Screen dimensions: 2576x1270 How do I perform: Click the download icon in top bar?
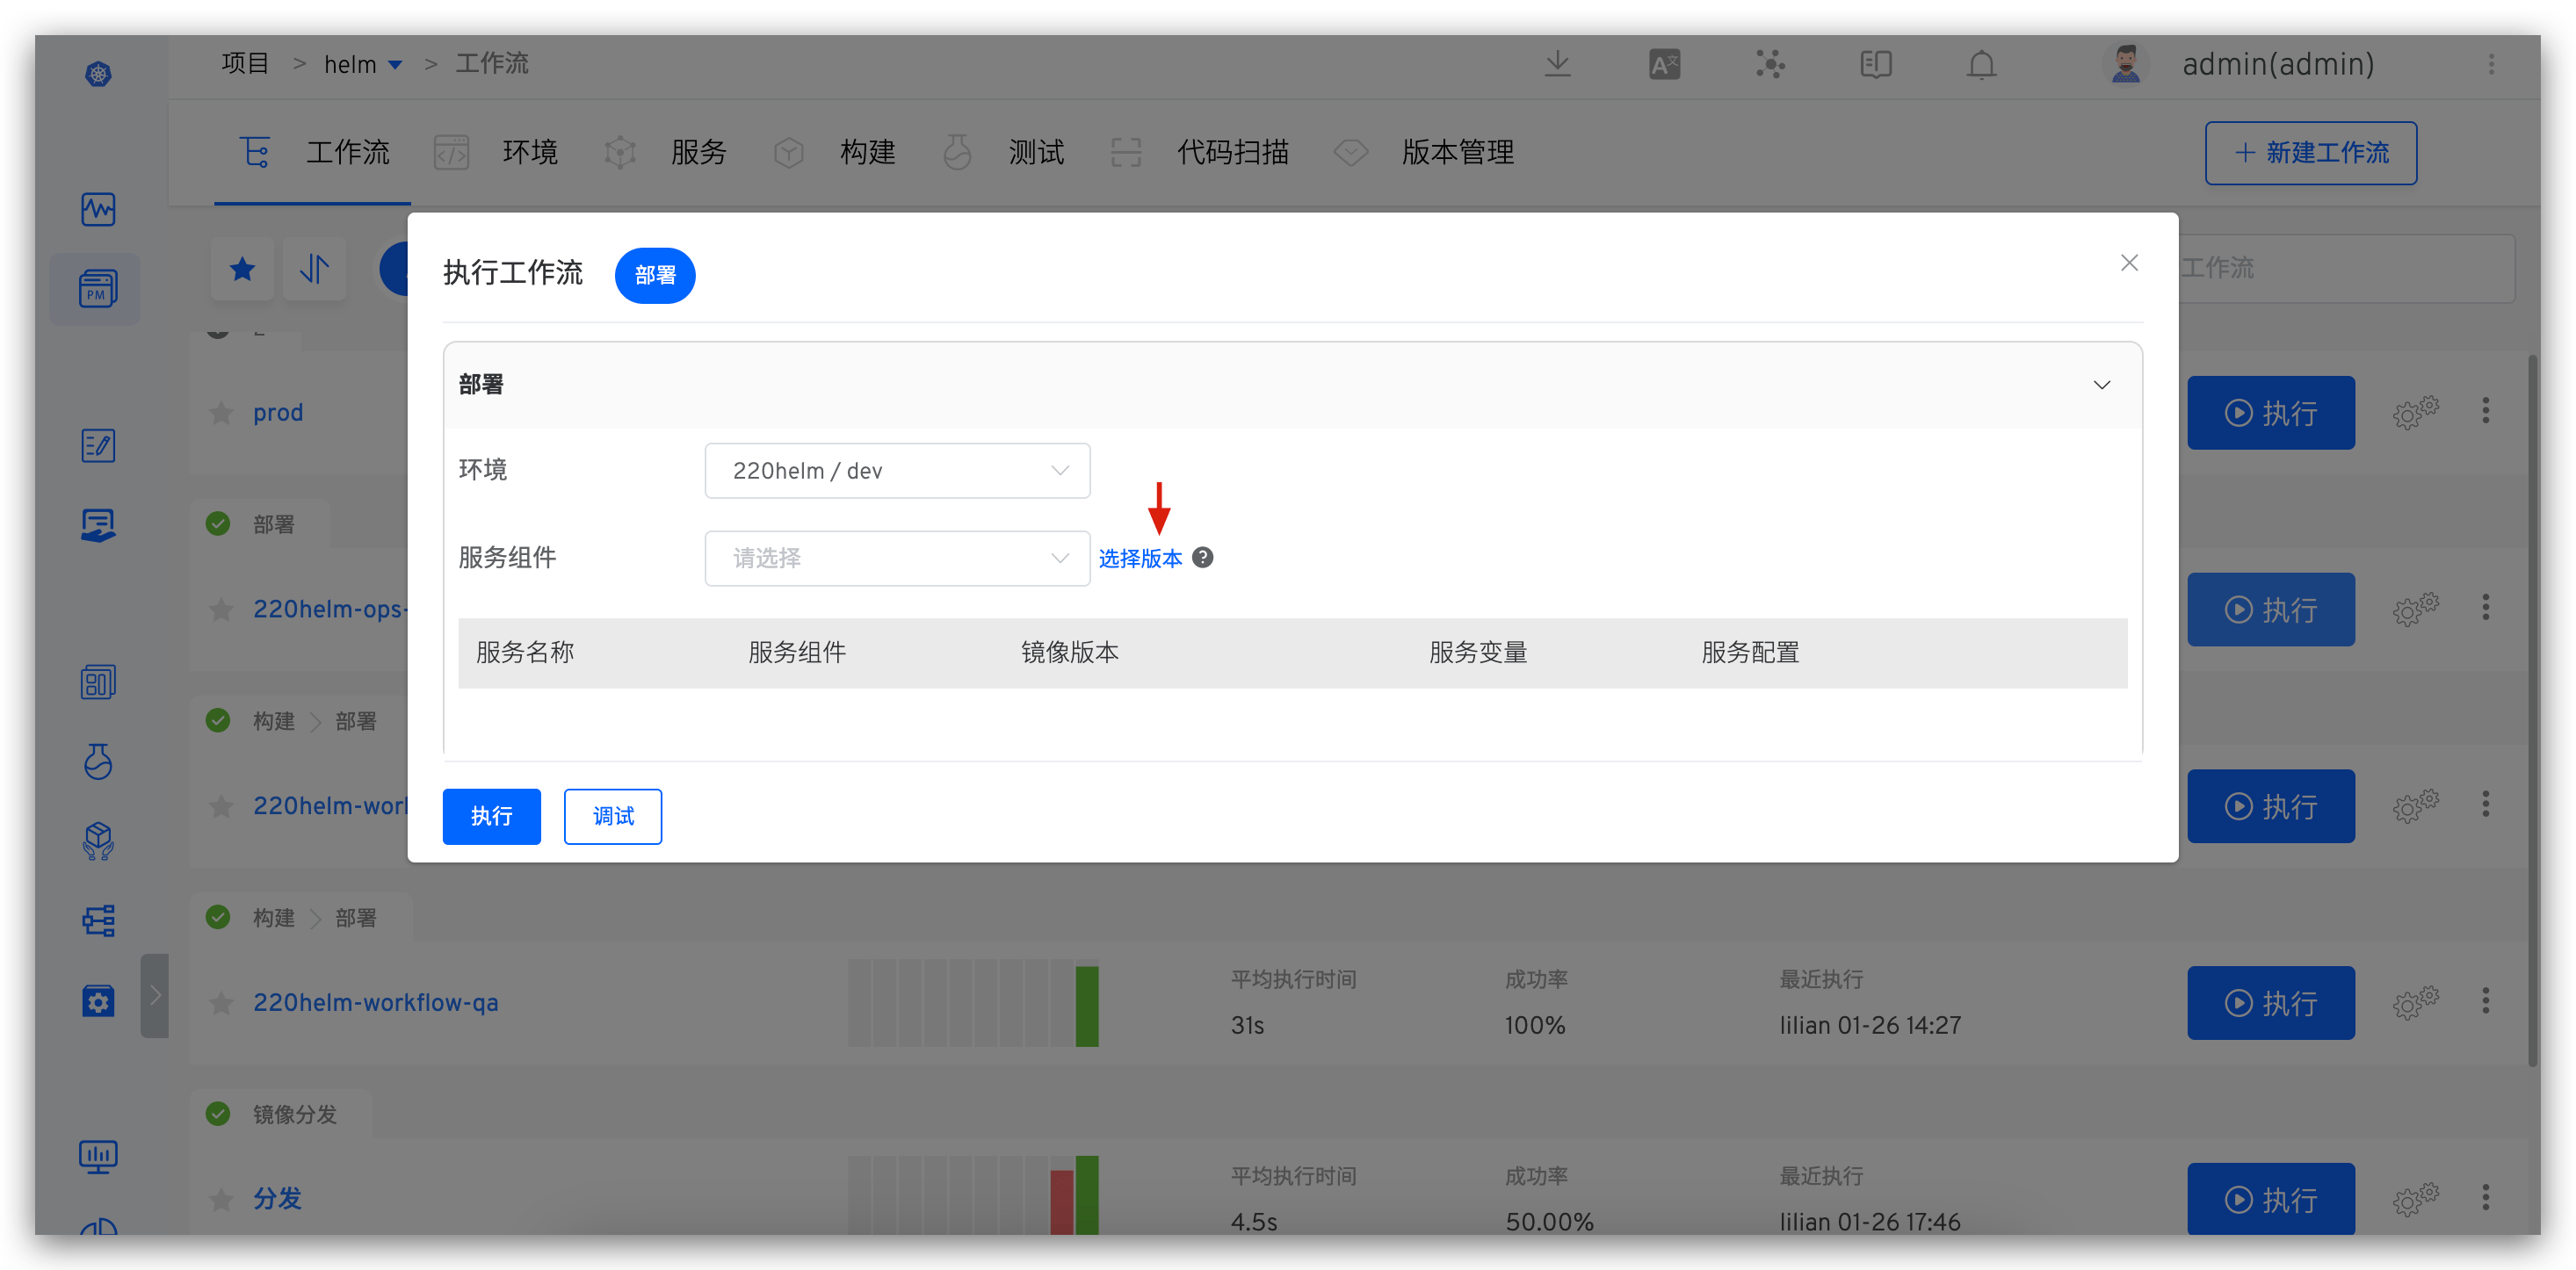(1557, 65)
